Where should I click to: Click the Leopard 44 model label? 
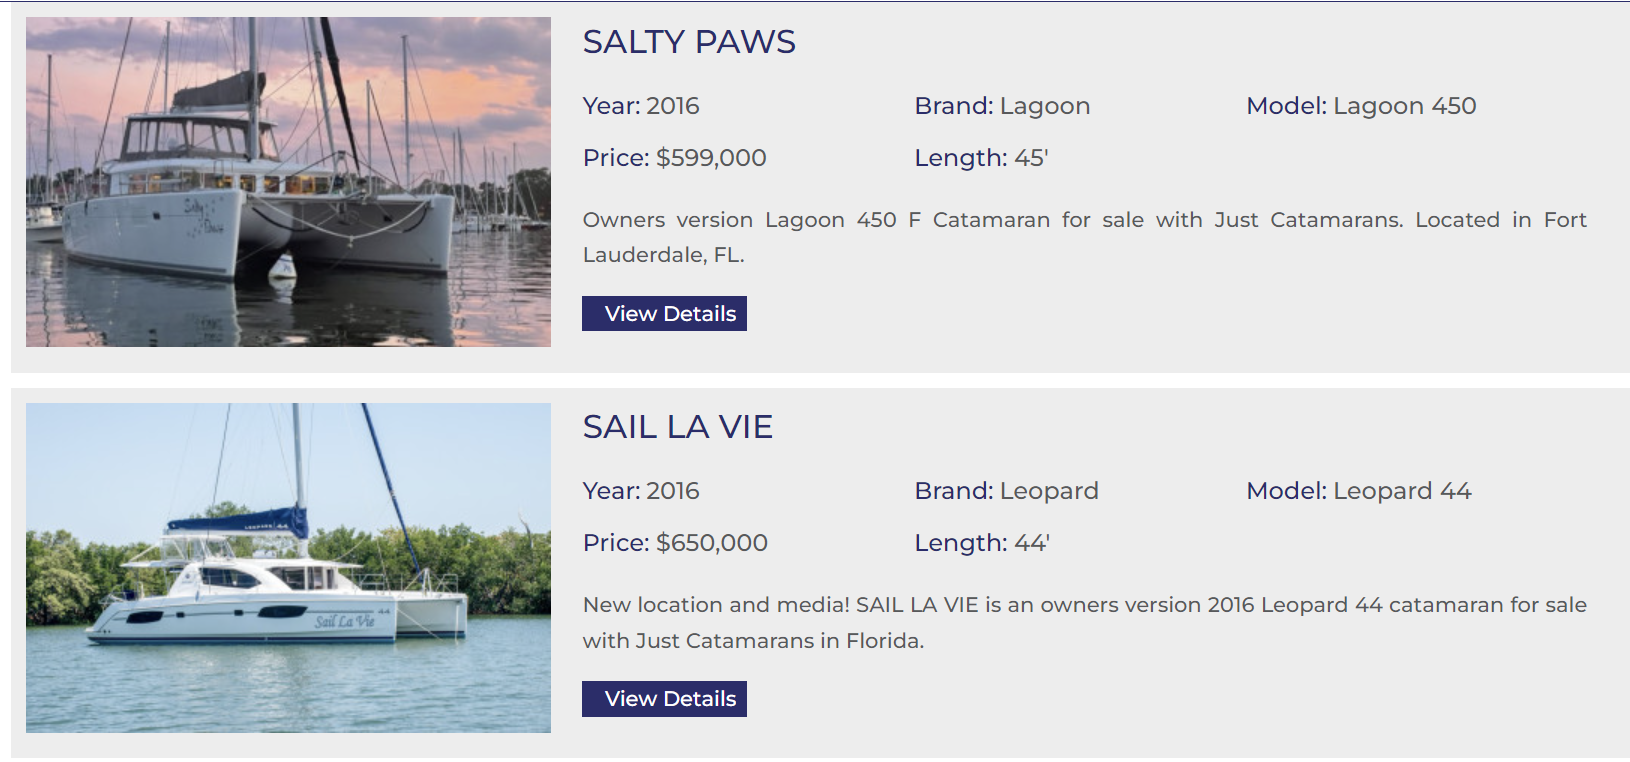(x=1400, y=490)
